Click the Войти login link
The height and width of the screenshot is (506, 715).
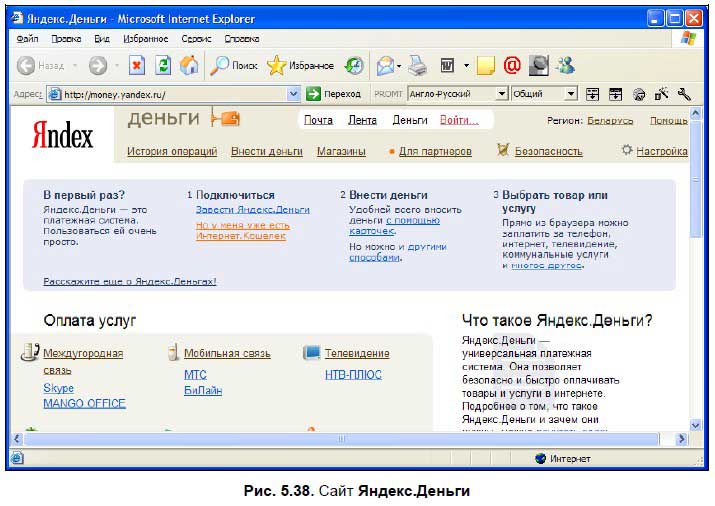(459, 120)
